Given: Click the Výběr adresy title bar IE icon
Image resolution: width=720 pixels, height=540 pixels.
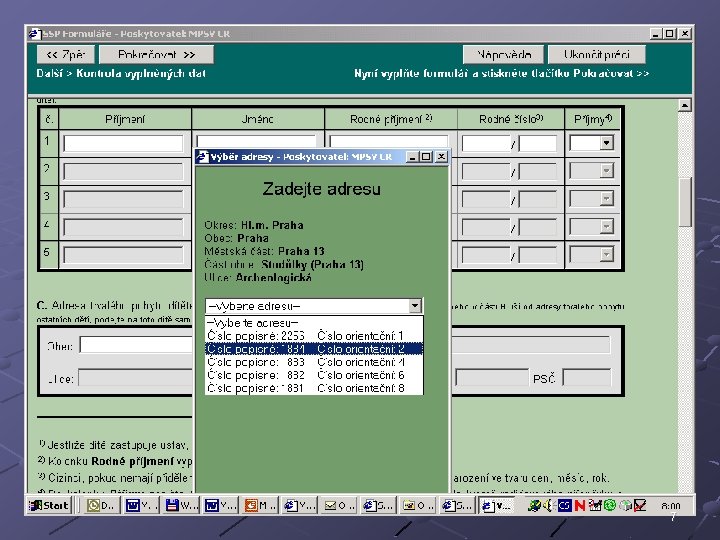Looking at the screenshot, I should pyautogui.click(x=202, y=157).
